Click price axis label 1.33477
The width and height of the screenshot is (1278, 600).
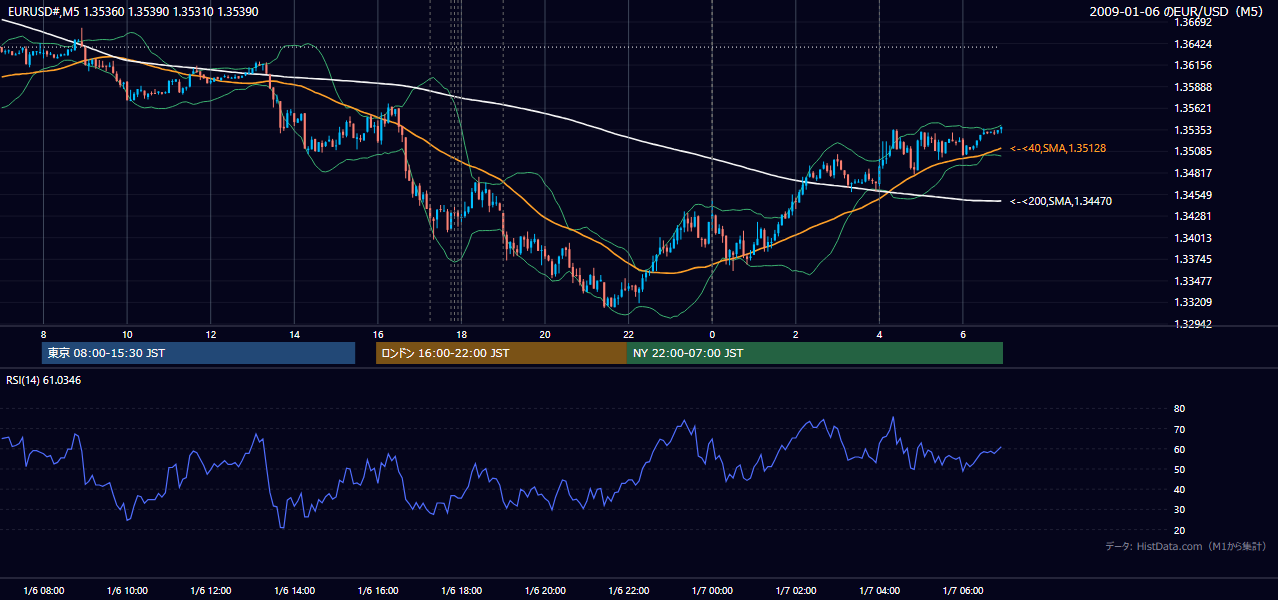(1193, 281)
